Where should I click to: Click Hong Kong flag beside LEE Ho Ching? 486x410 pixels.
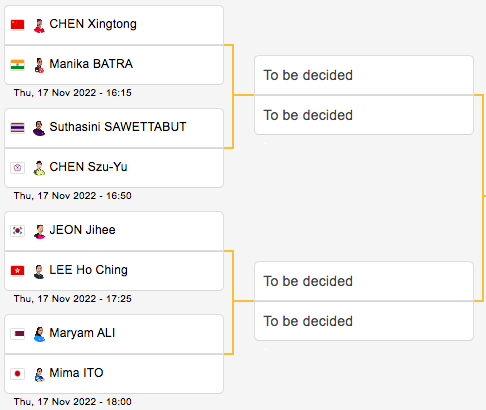pos(17,271)
